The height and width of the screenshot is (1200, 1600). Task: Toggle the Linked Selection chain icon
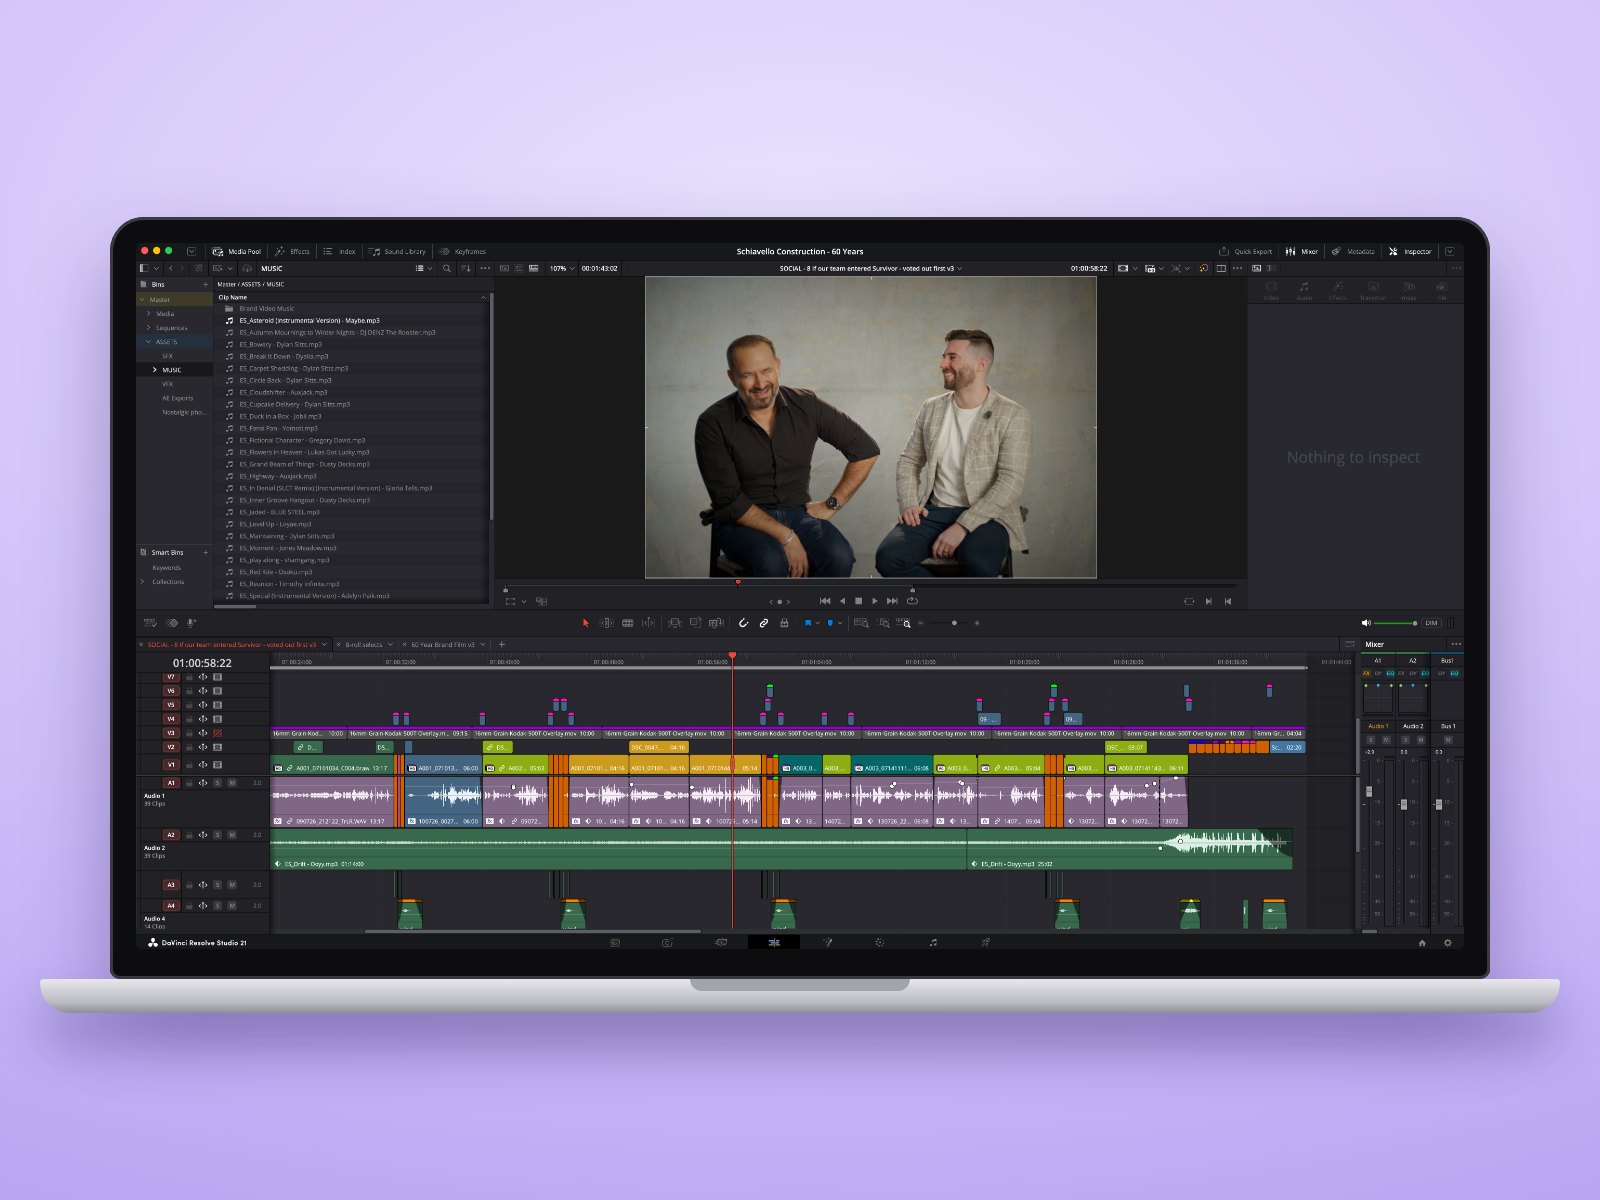[x=764, y=623]
